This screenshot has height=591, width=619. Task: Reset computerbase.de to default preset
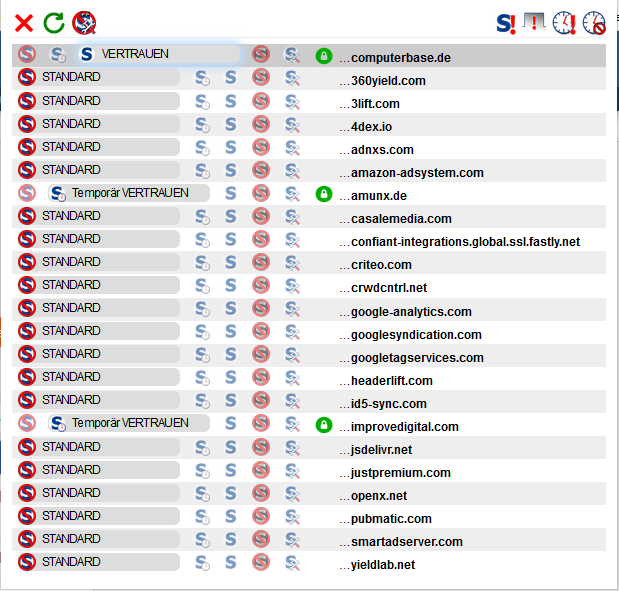(x=27, y=54)
